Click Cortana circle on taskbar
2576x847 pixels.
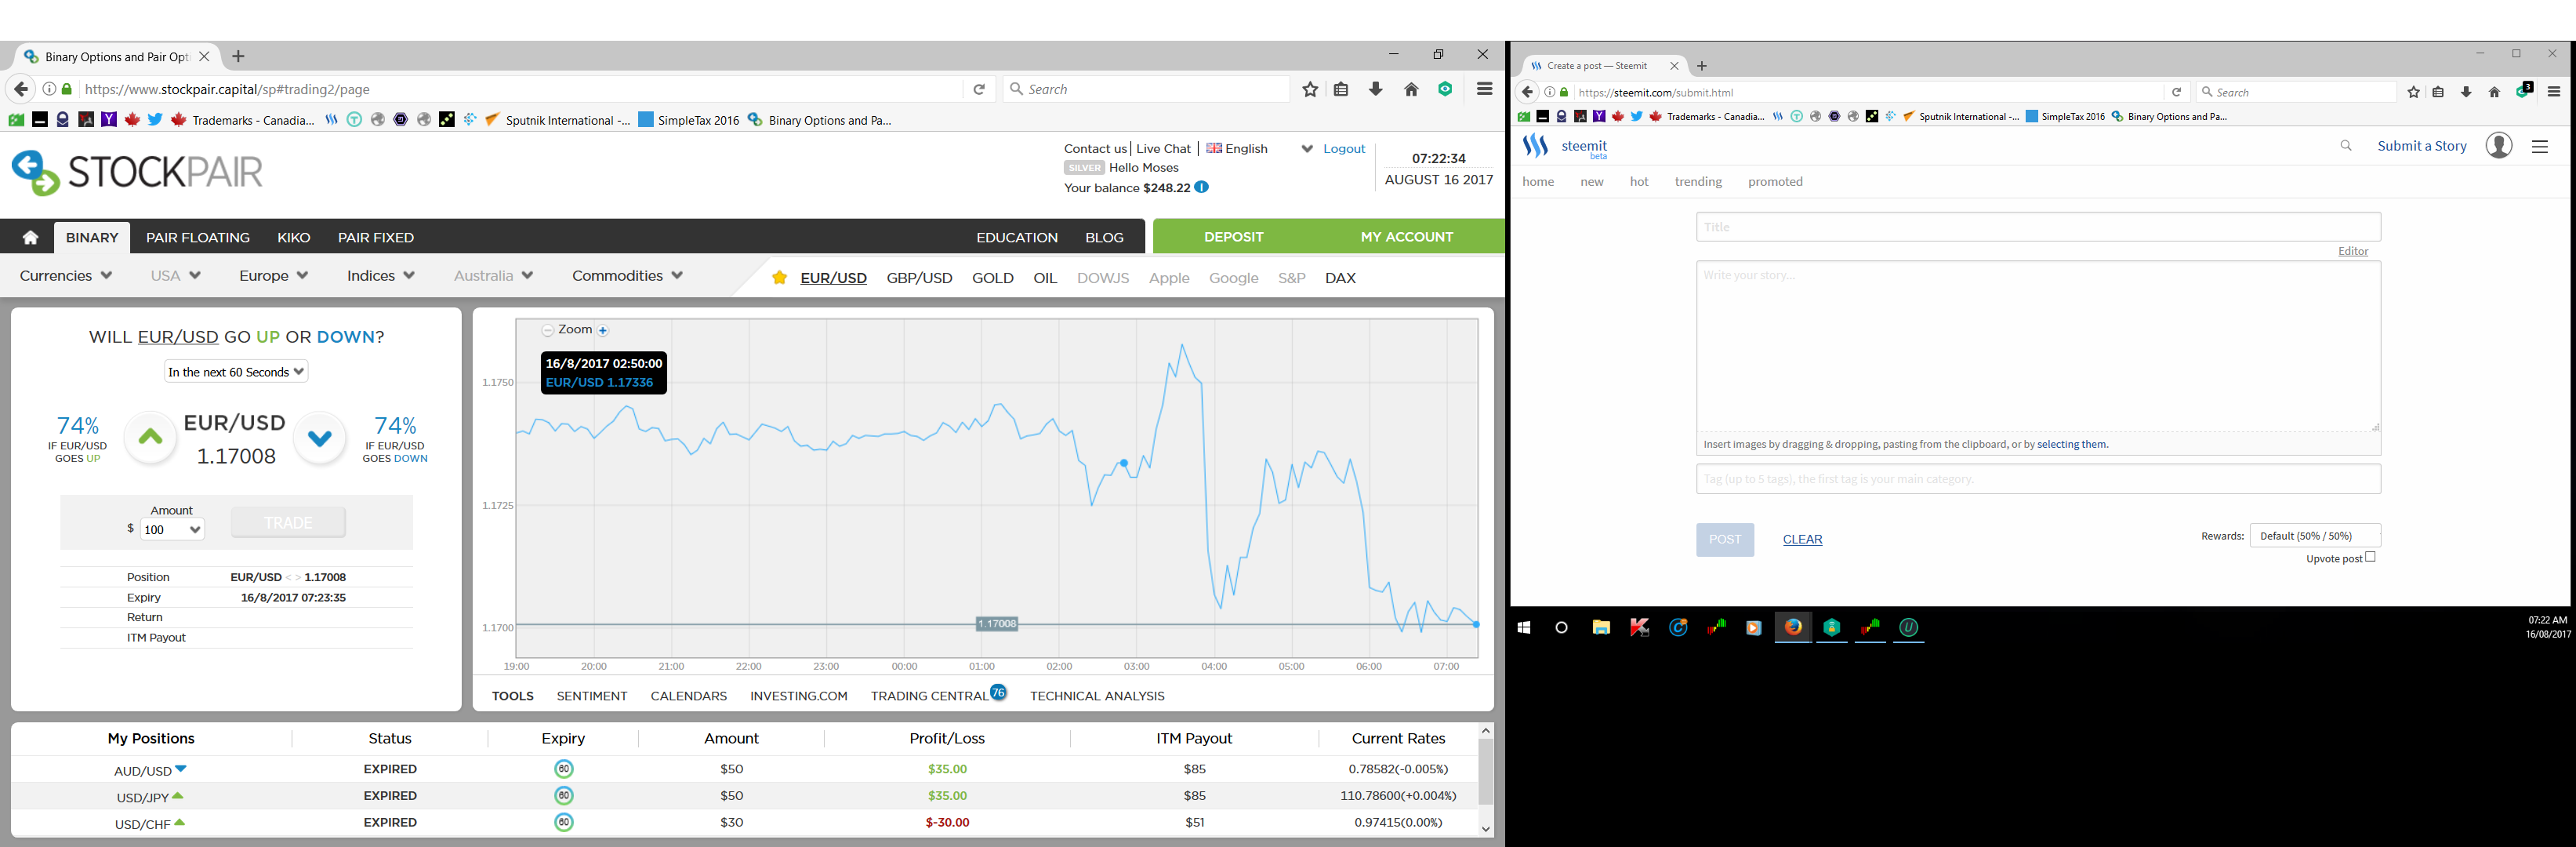(1562, 628)
